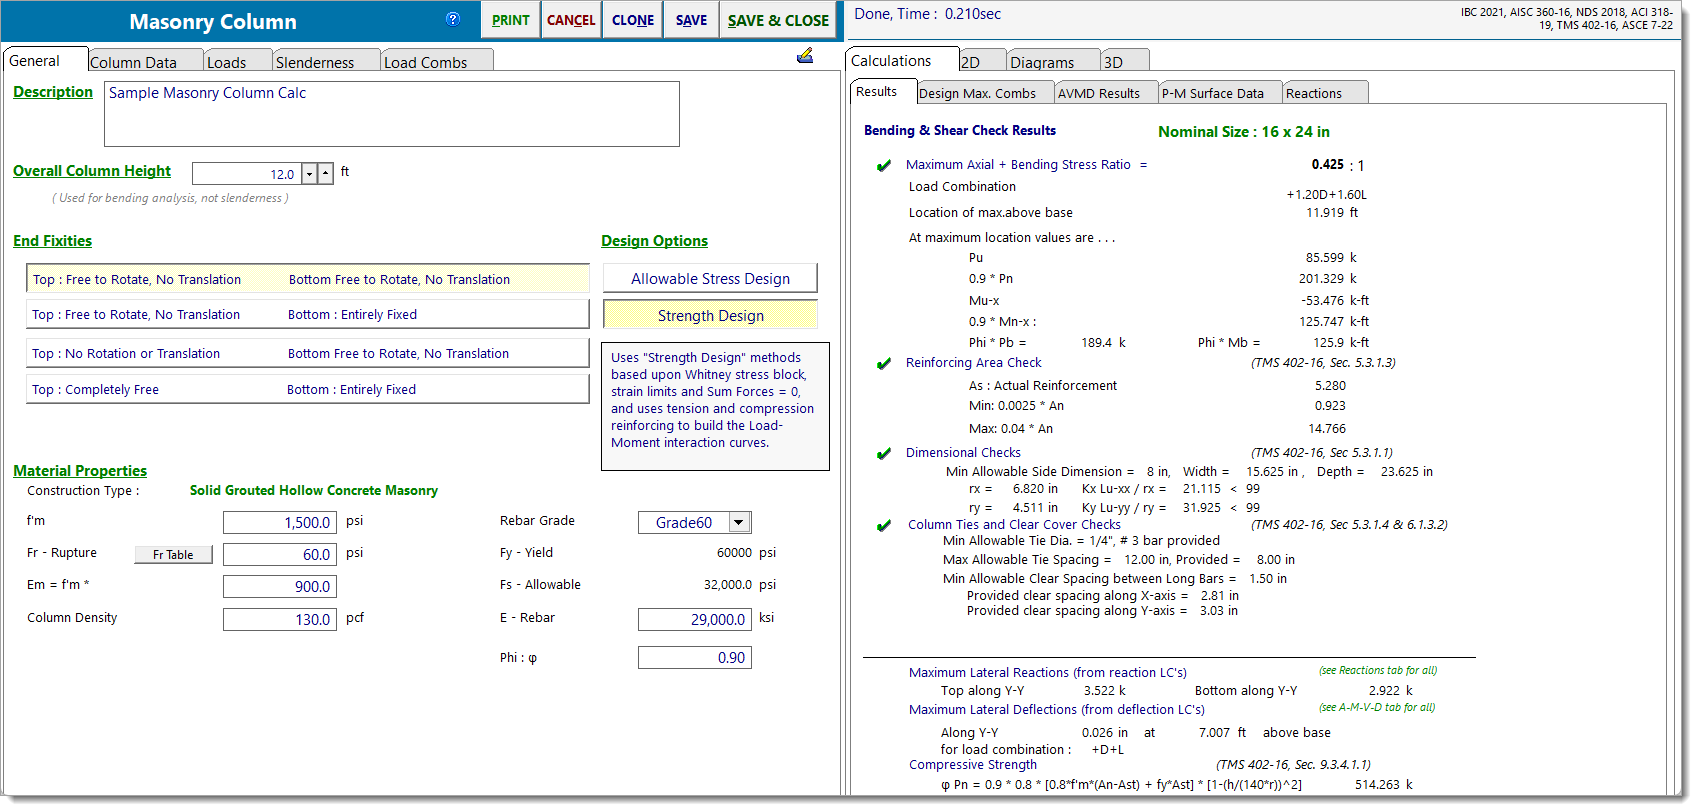Click the Material Properties heading link
This screenshot has width=1697, height=811.
pyautogui.click(x=80, y=471)
